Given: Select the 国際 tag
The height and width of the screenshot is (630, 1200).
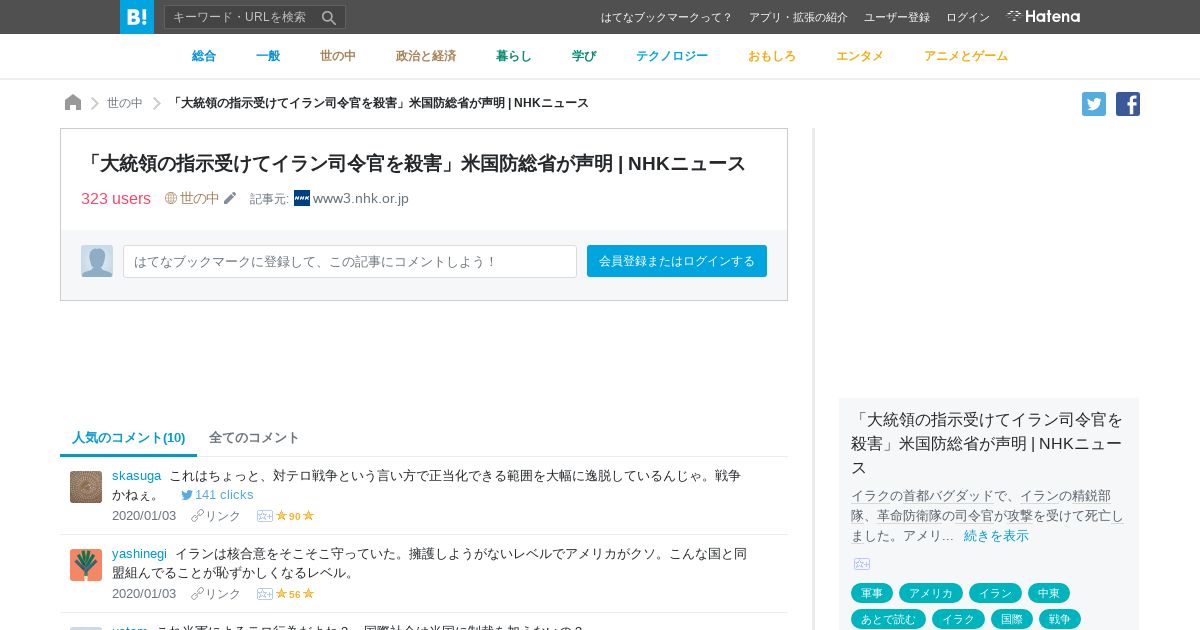Looking at the screenshot, I should 1012,619.
